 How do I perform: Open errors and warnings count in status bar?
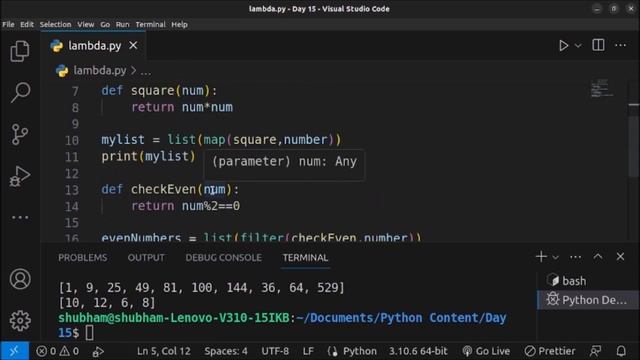point(58,351)
